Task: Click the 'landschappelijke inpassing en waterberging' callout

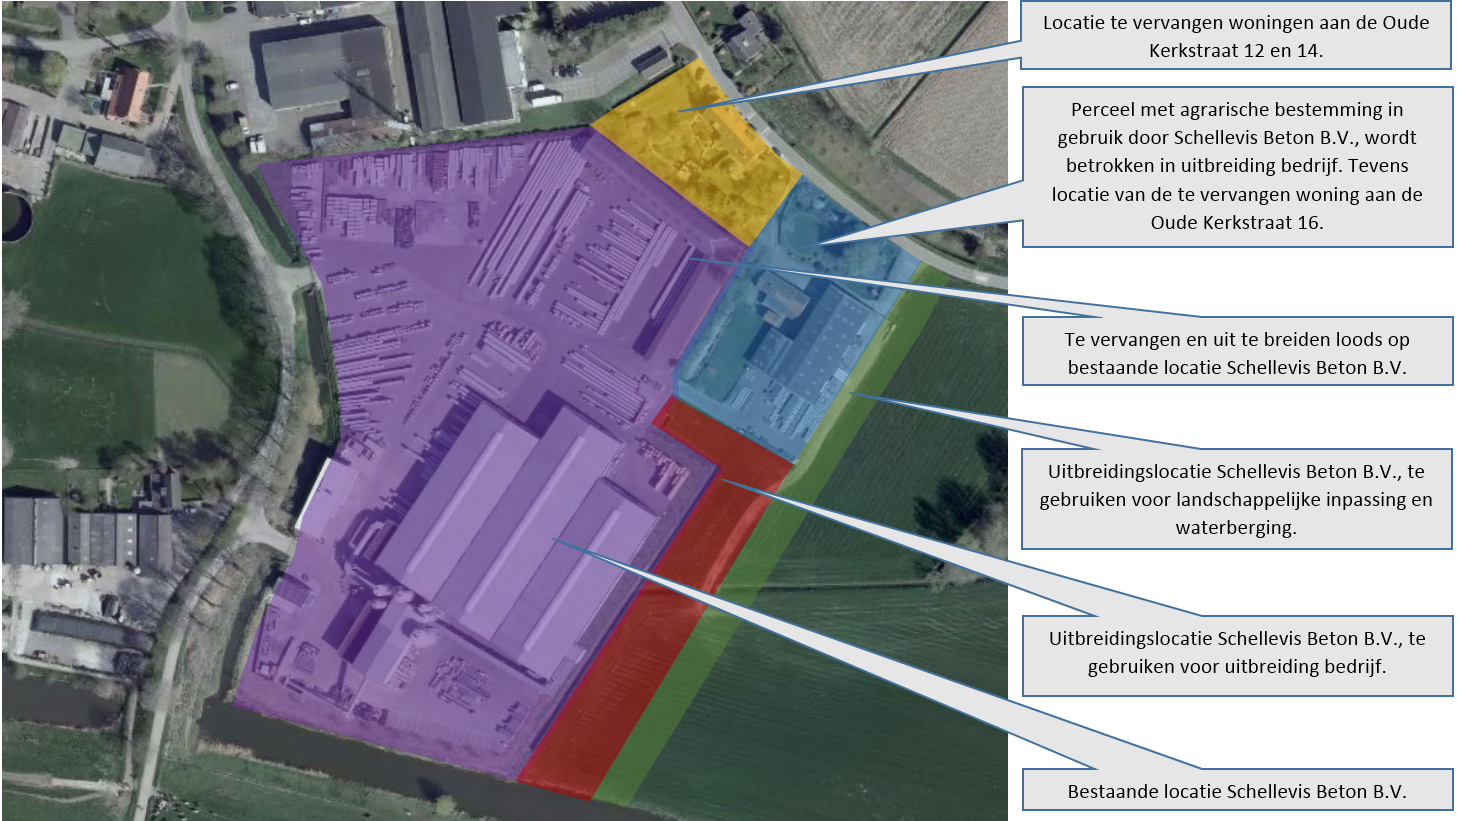Action: click(x=1237, y=499)
